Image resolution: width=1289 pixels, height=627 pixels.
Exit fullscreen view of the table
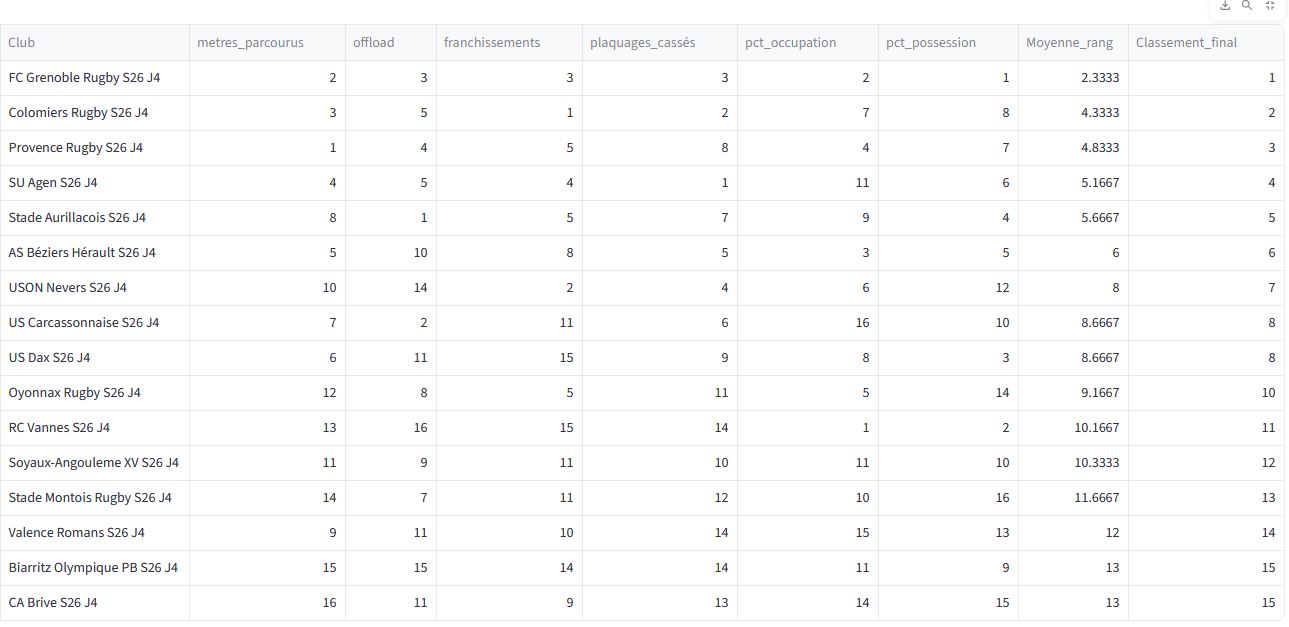click(x=1270, y=6)
